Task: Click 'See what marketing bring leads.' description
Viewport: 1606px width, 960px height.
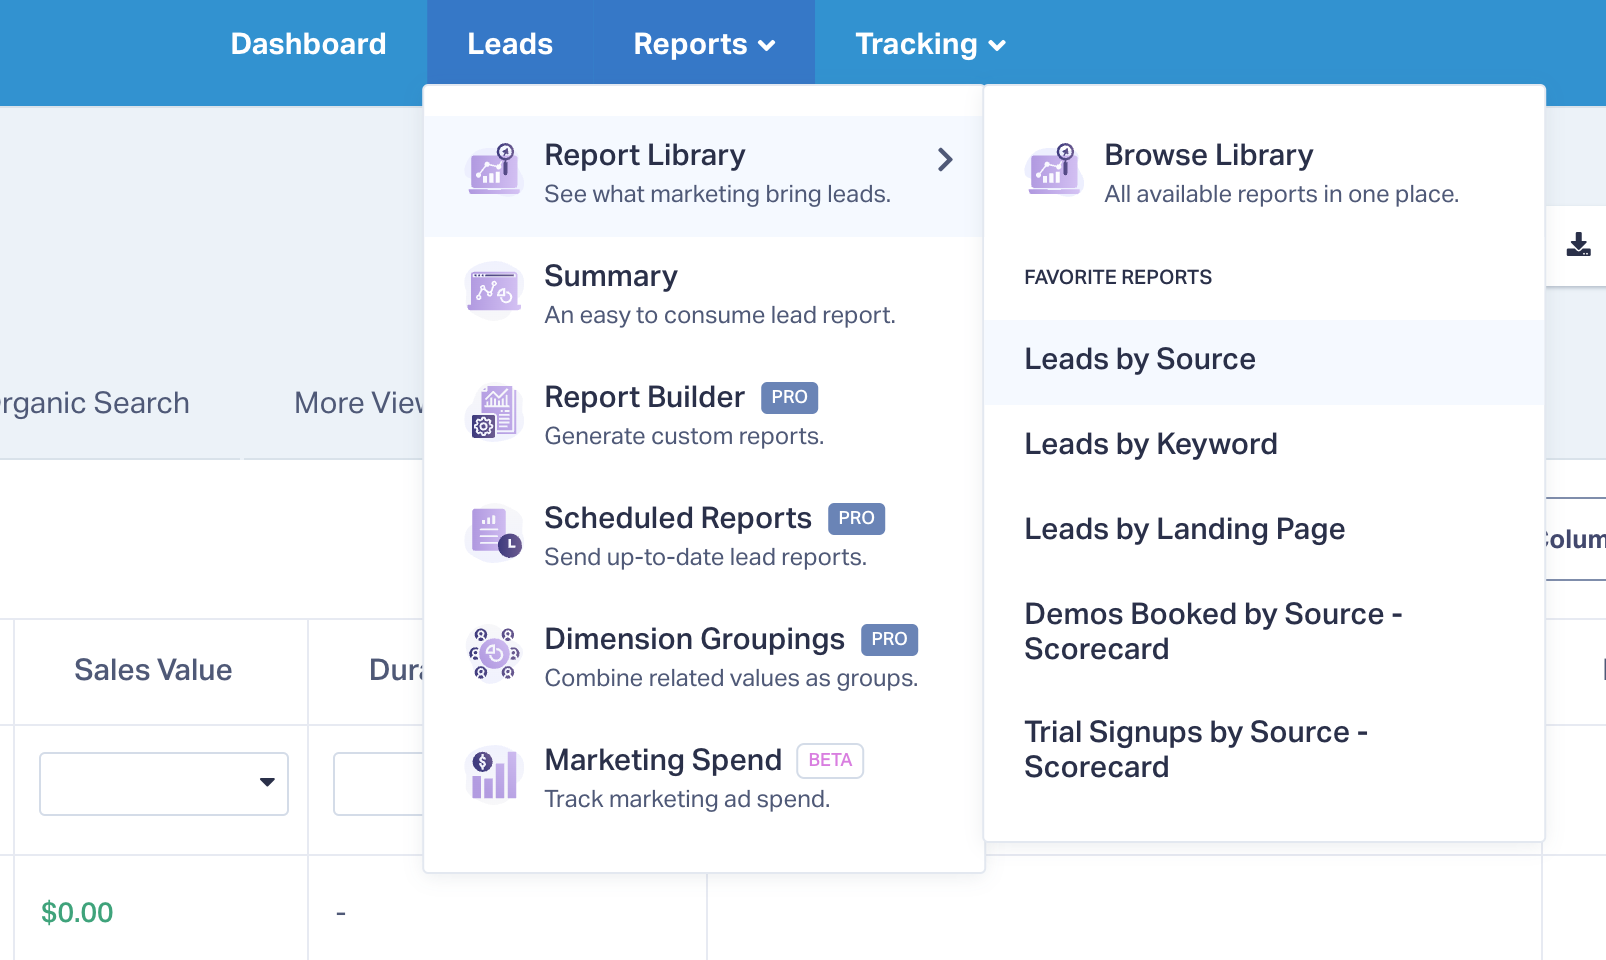Action: 718,194
